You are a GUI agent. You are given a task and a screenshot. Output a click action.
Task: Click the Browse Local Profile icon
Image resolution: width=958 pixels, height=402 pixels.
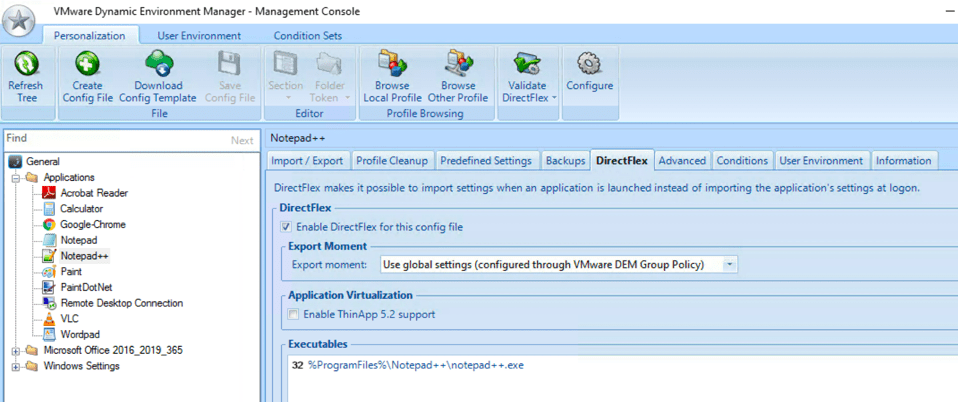(x=392, y=66)
